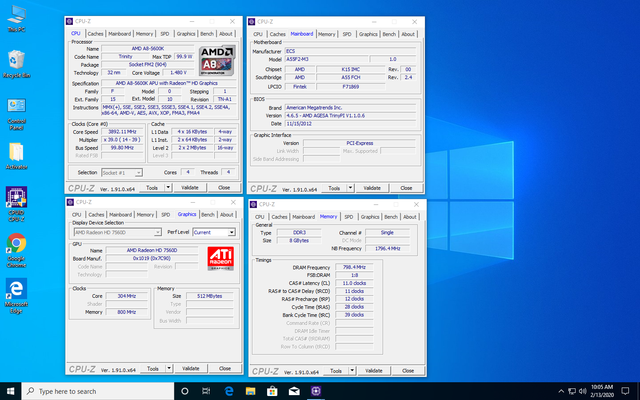Image resolution: width=640 pixels, height=400 pixels.
Task: Open Tools dropdown arrow in Graphics window
Action: [169, 368]
